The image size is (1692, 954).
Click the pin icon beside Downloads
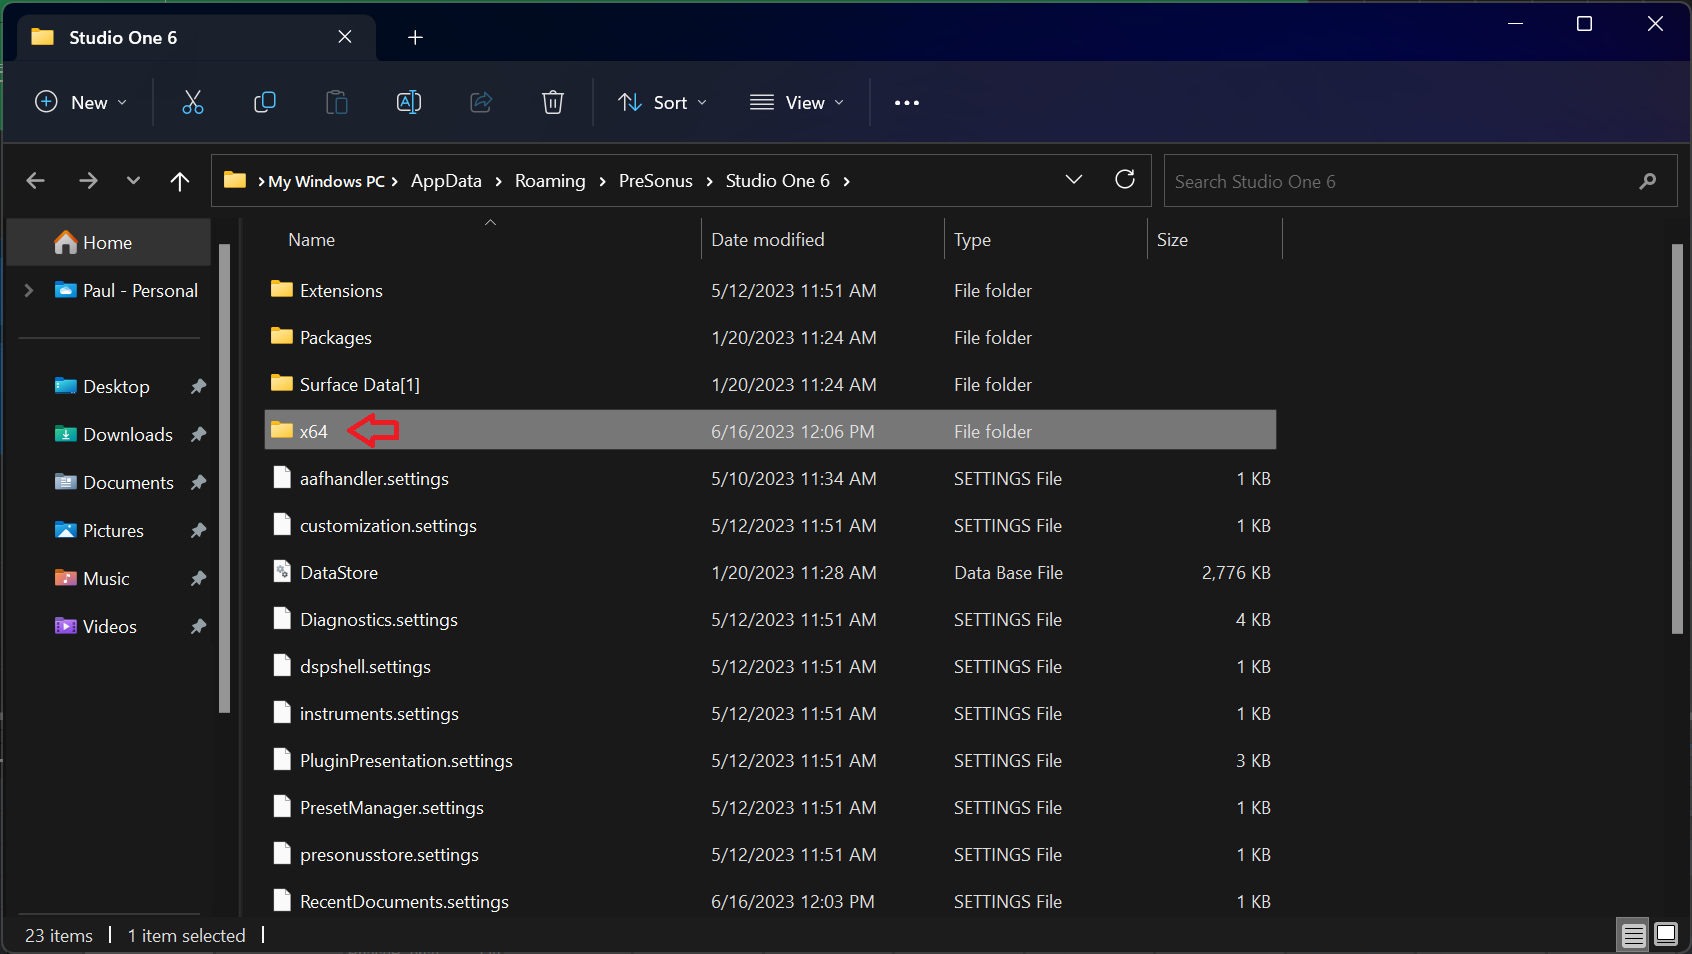(x=198, y=435)
